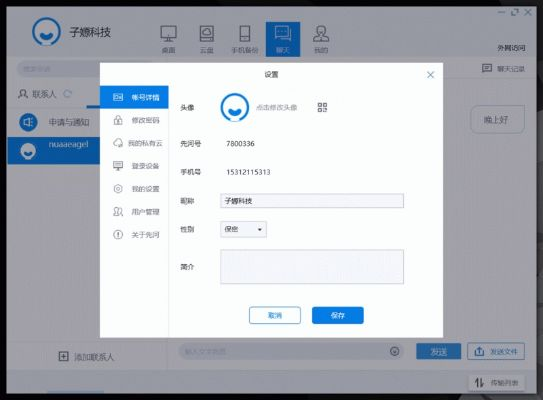Viewport: 543px width, 400px height.
Task: Show the QR code icon beside avatar
Action: click(x=322, y=107)
